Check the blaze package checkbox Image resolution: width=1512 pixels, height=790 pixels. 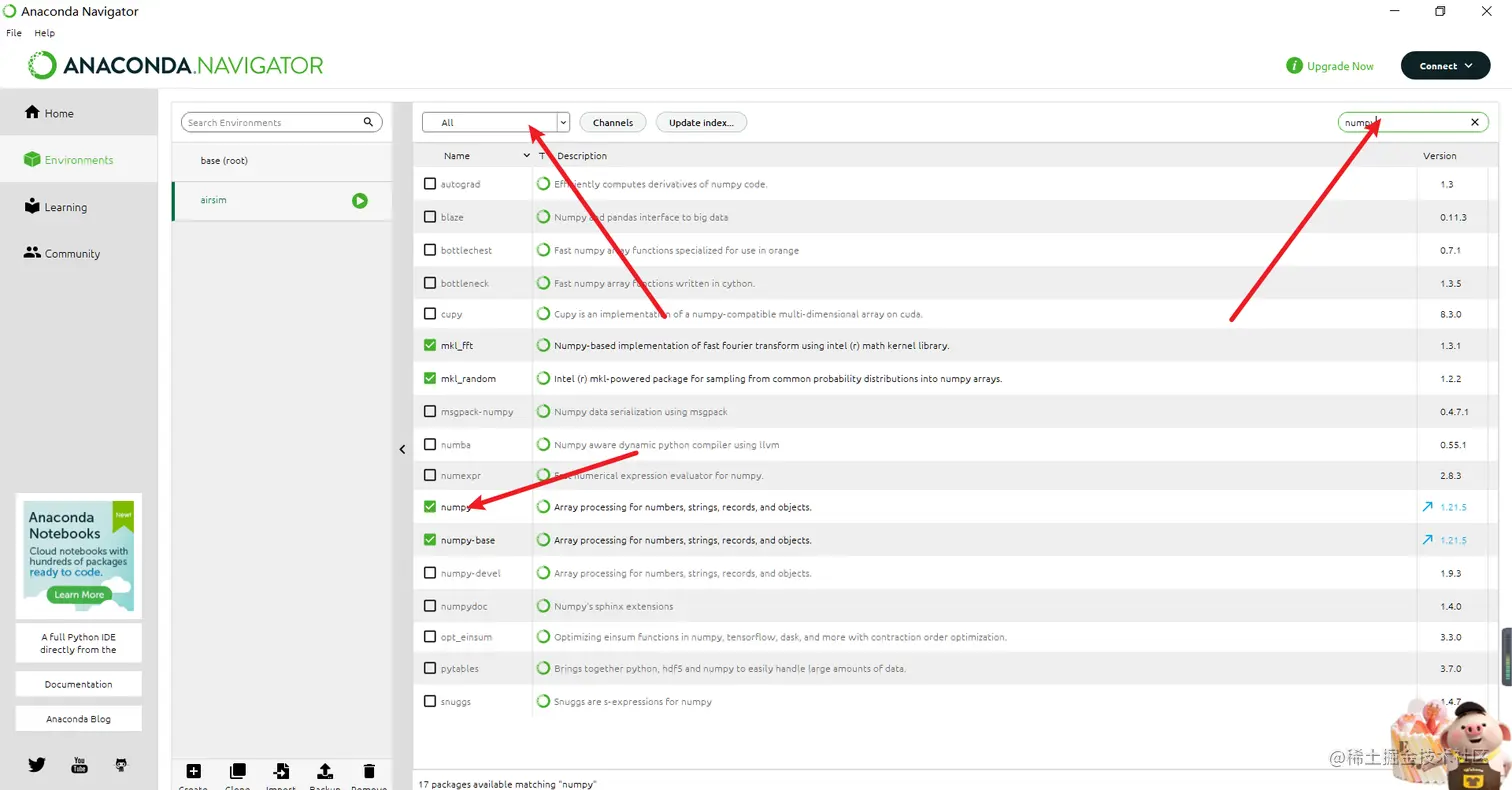tap(430, 217)
